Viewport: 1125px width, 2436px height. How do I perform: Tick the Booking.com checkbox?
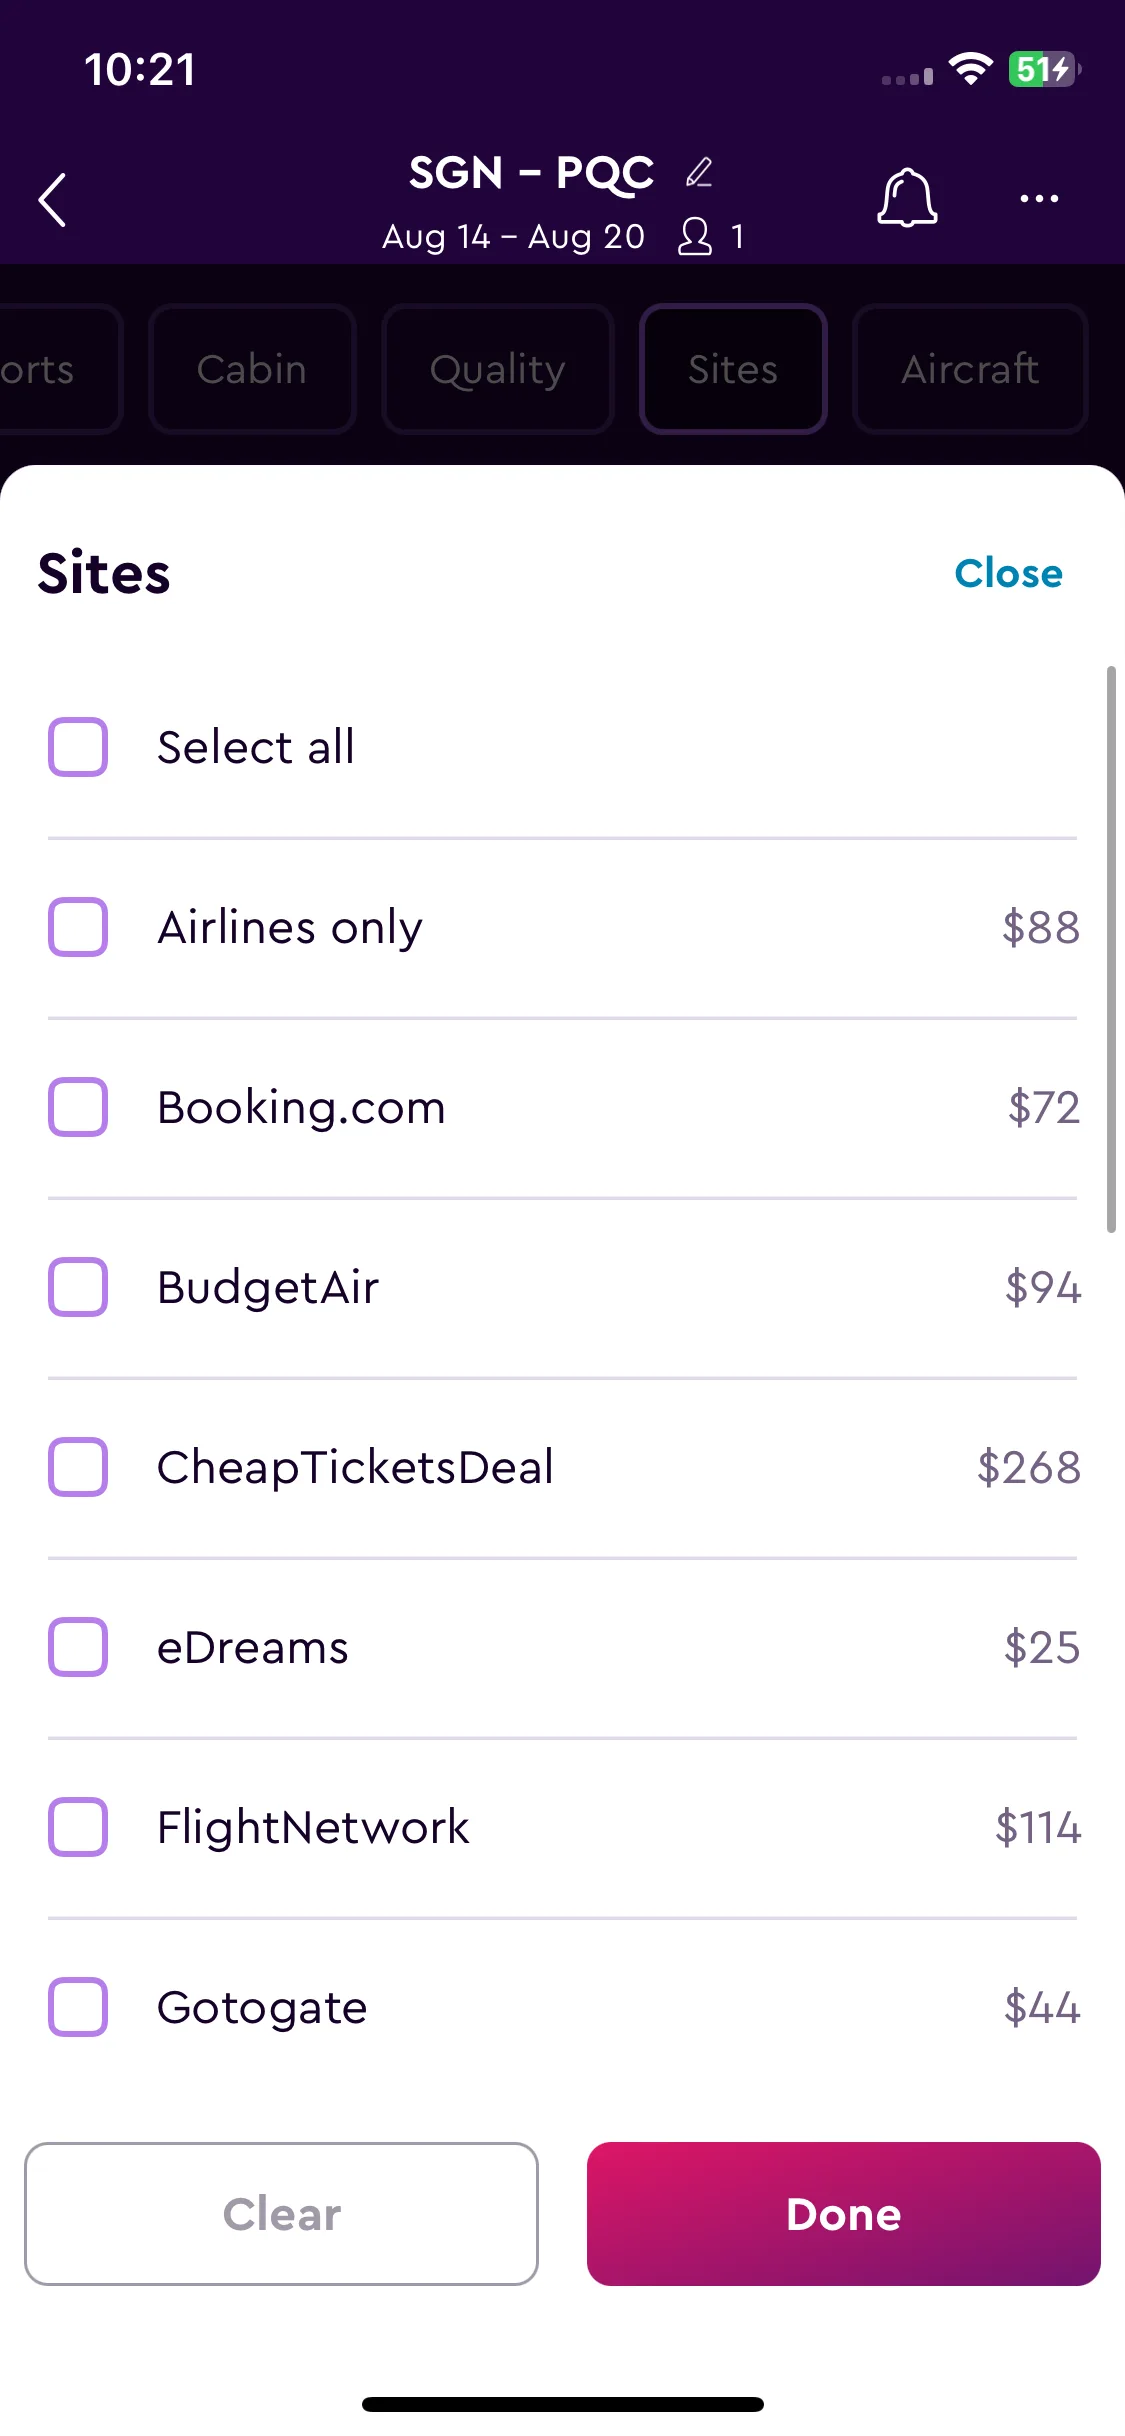tap(78, 1107)
